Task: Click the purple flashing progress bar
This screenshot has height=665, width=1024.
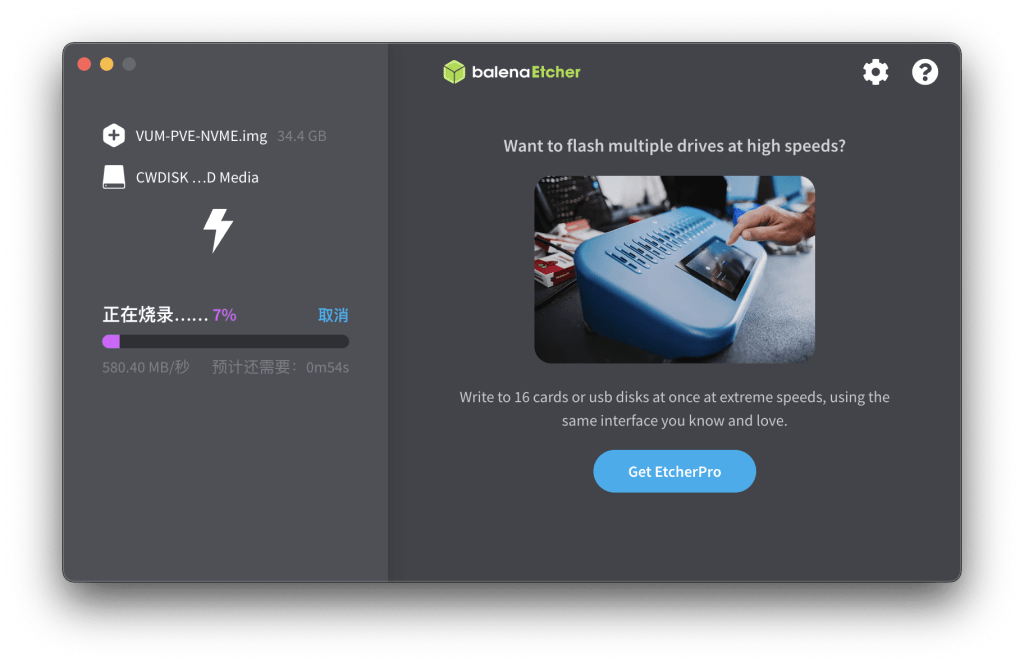Action: click(225, 342)
